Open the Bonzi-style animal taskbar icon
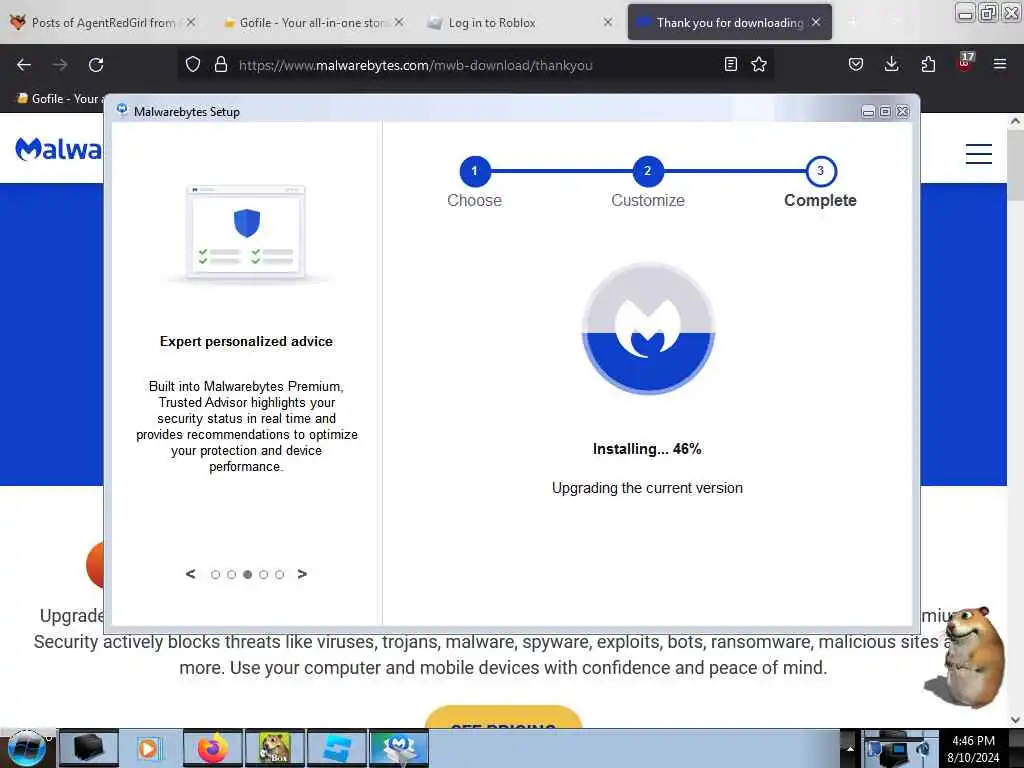 (275, 748)
